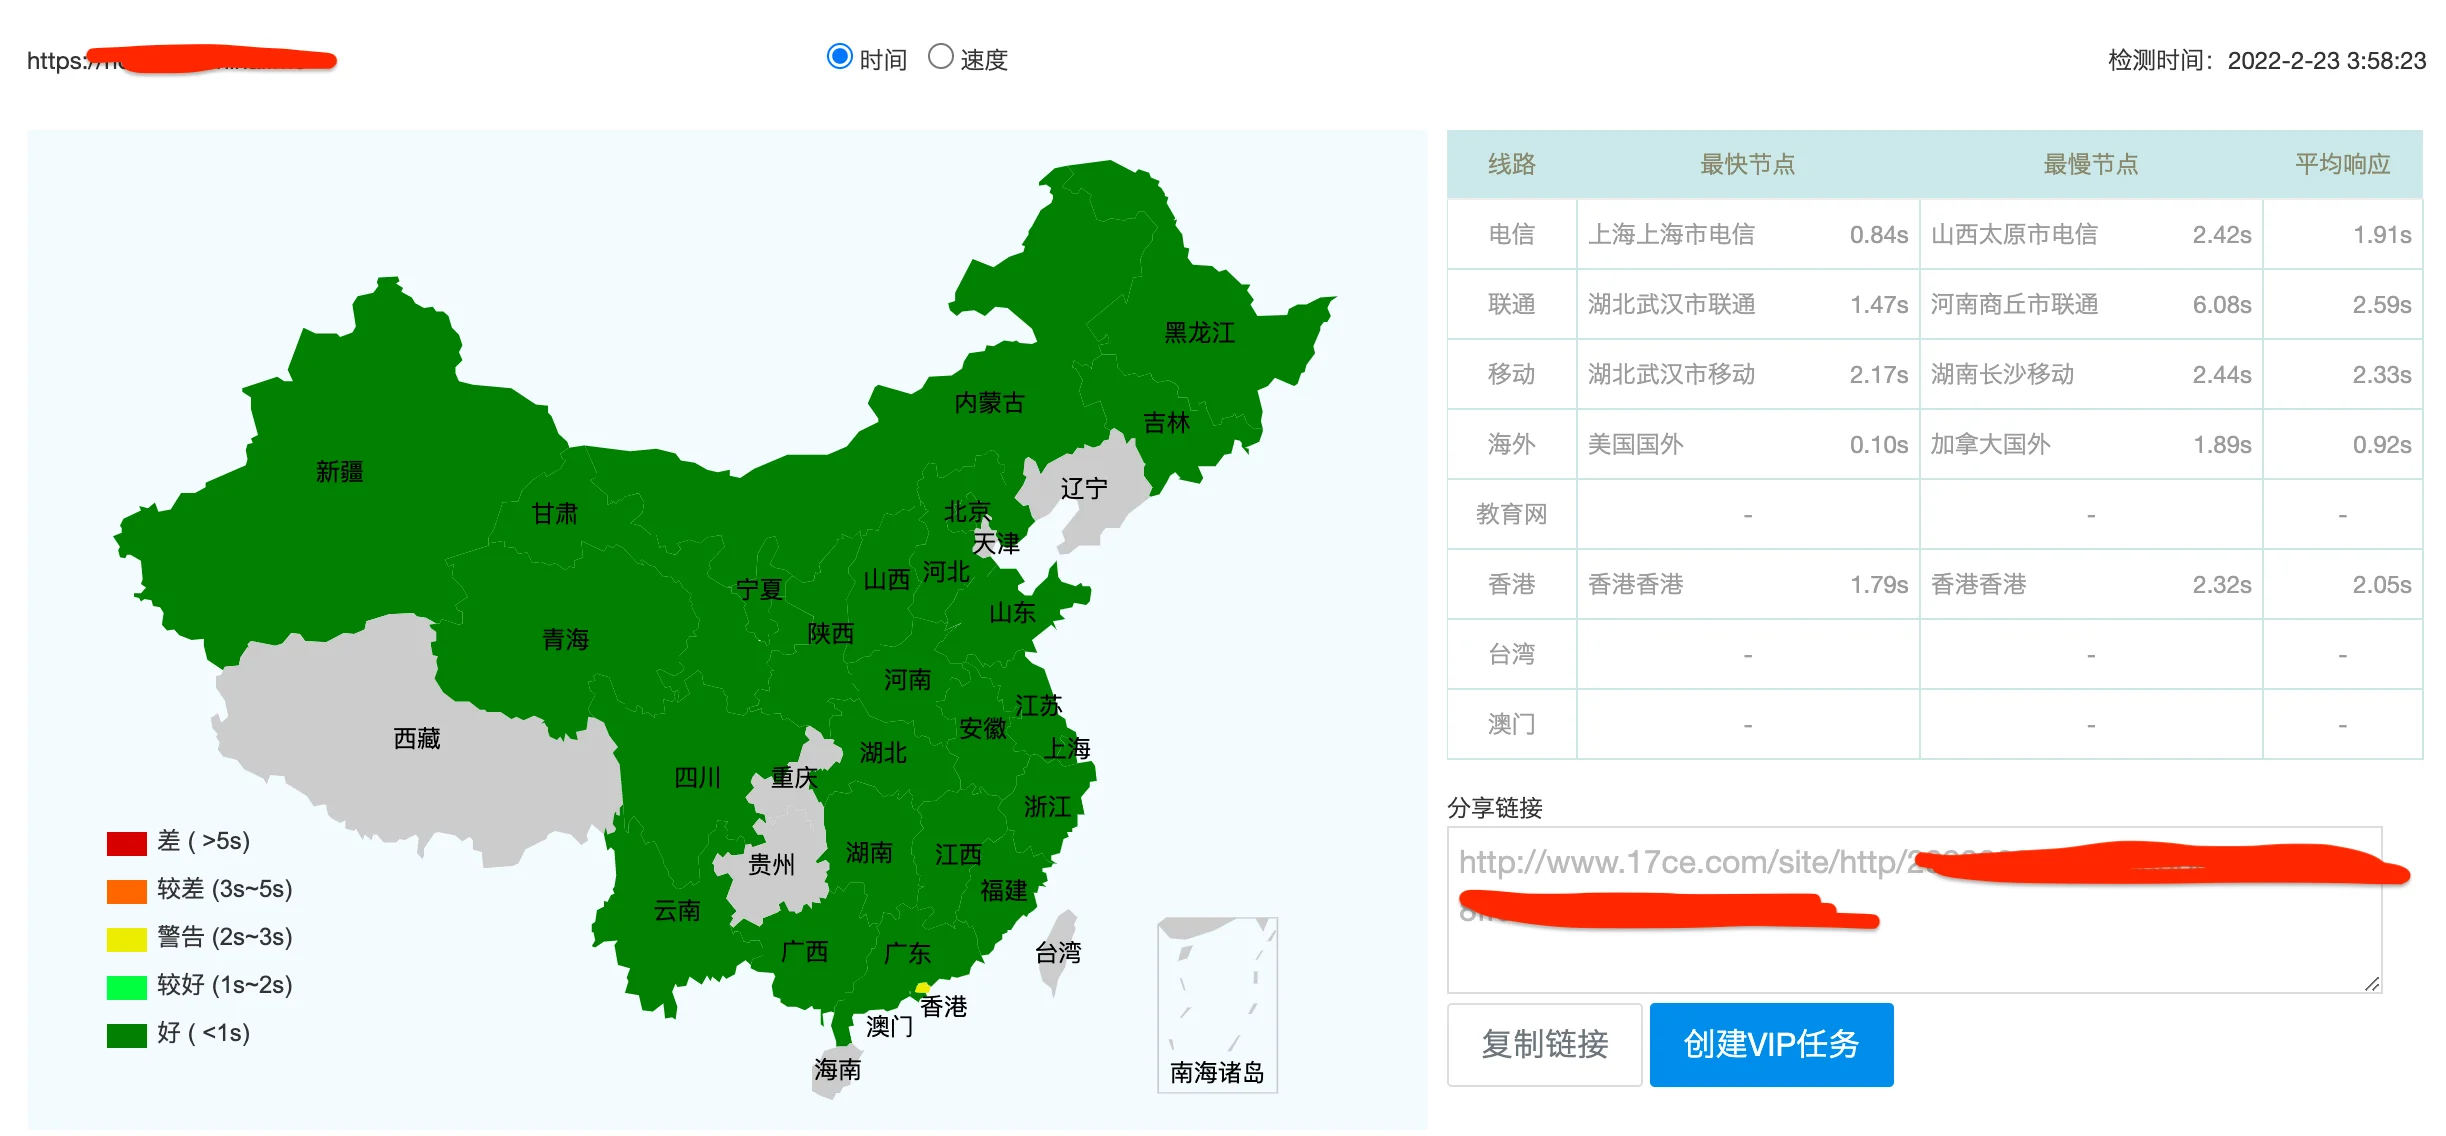Click the orange 较差 (3s~5s) legend swatch
Image resolution: width=2446 pixels, height=1136 pixels.
pyautogui.click(x=126, y=890)
